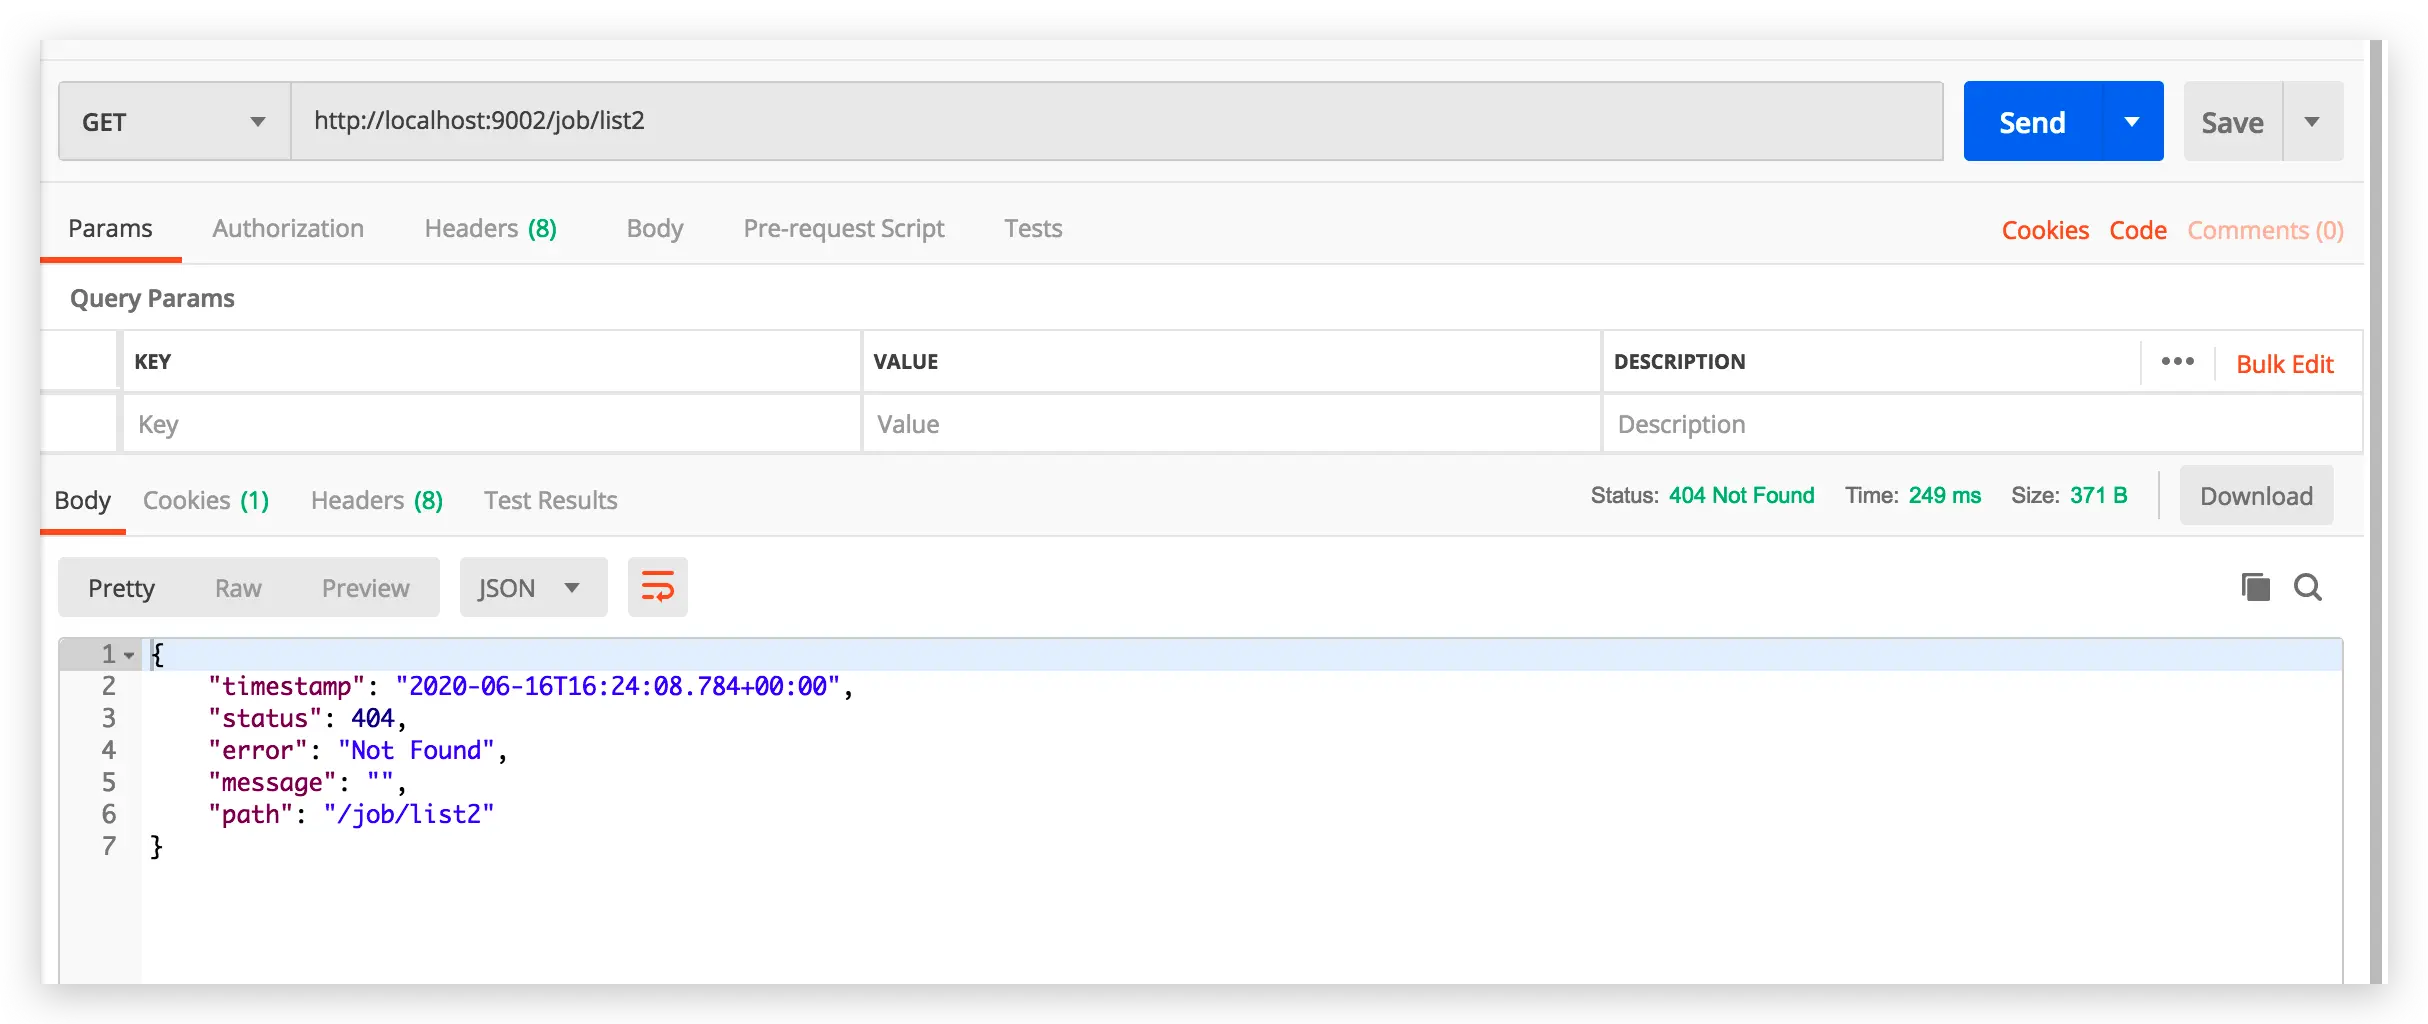Image resolution: width=2428 pixels, height=1024 pixels.
Task: Click the request URL input field
Action: click(1116, 121)
